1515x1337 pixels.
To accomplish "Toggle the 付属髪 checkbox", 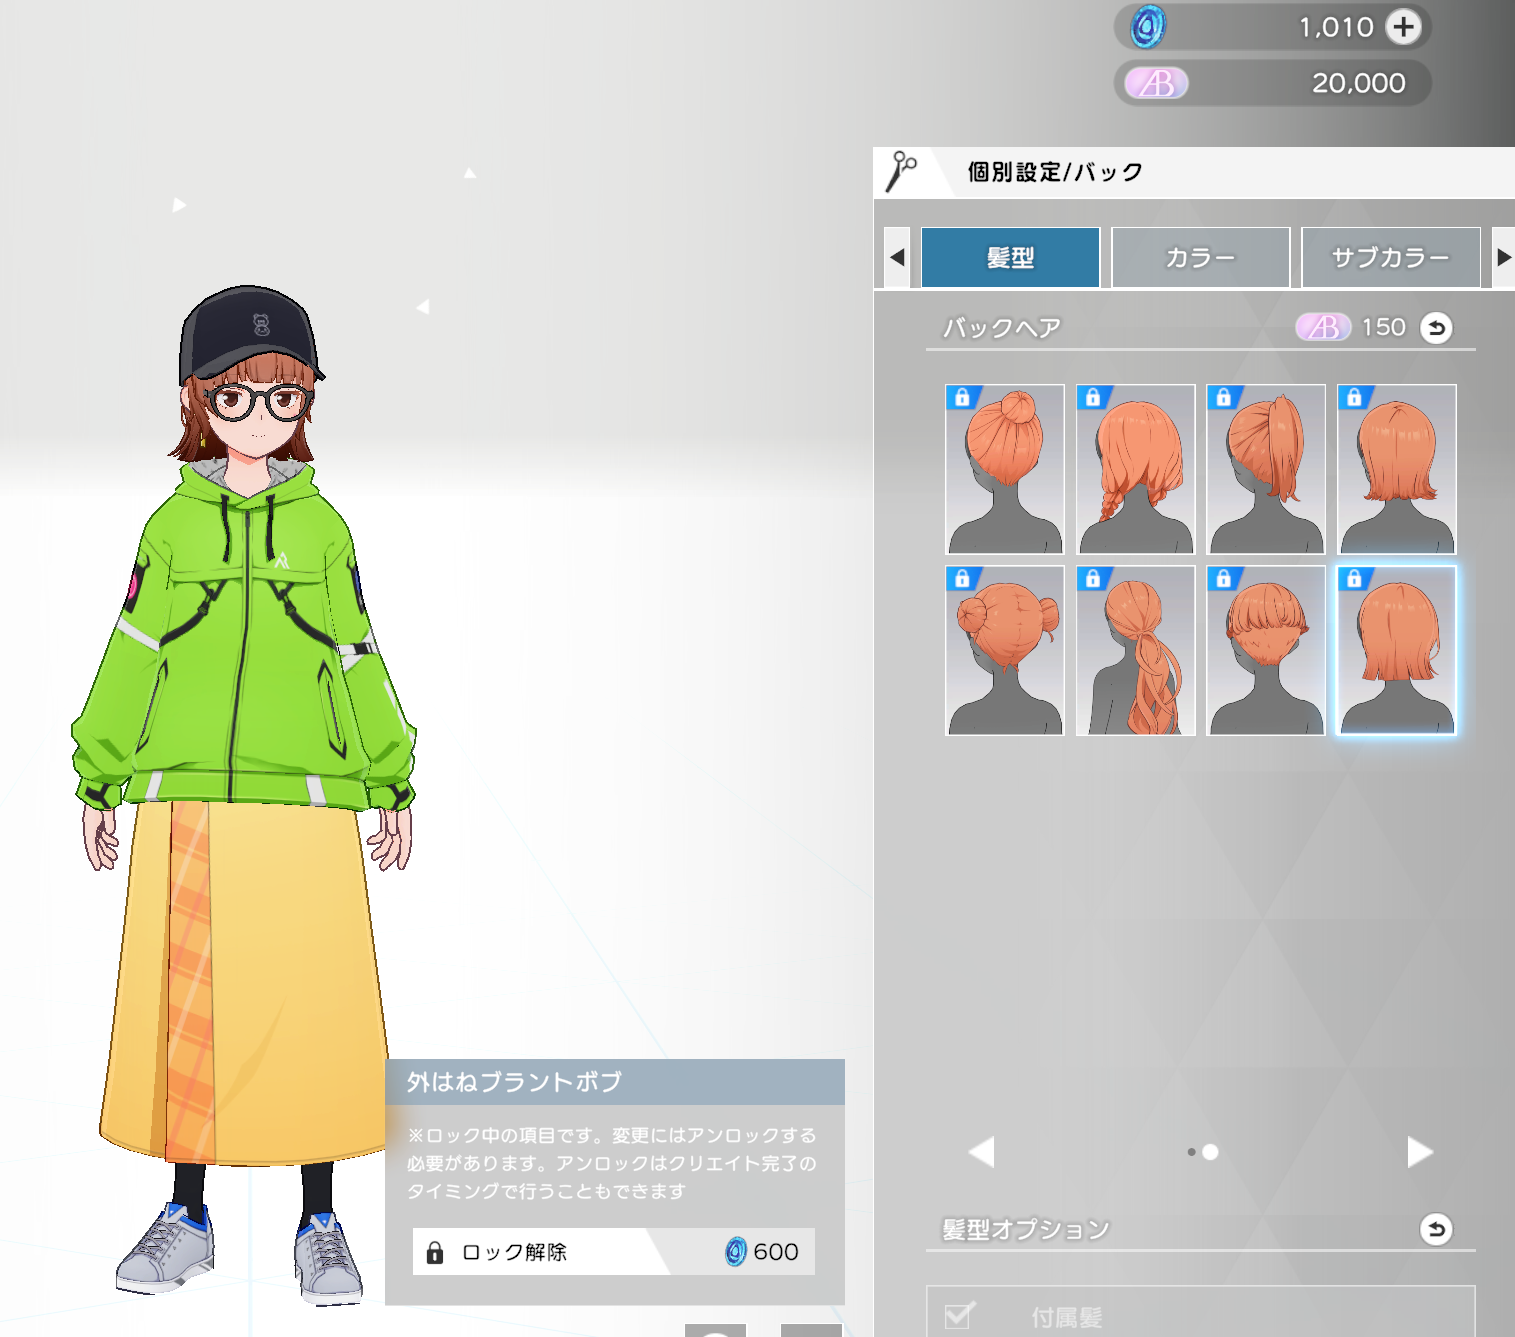I will (959, 1315).
